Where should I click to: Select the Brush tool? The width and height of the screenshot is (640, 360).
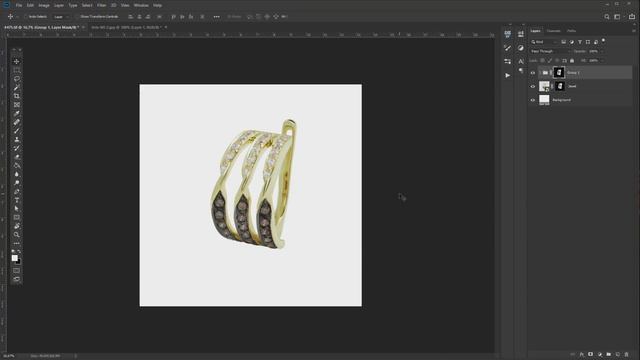tap(16, 131)
